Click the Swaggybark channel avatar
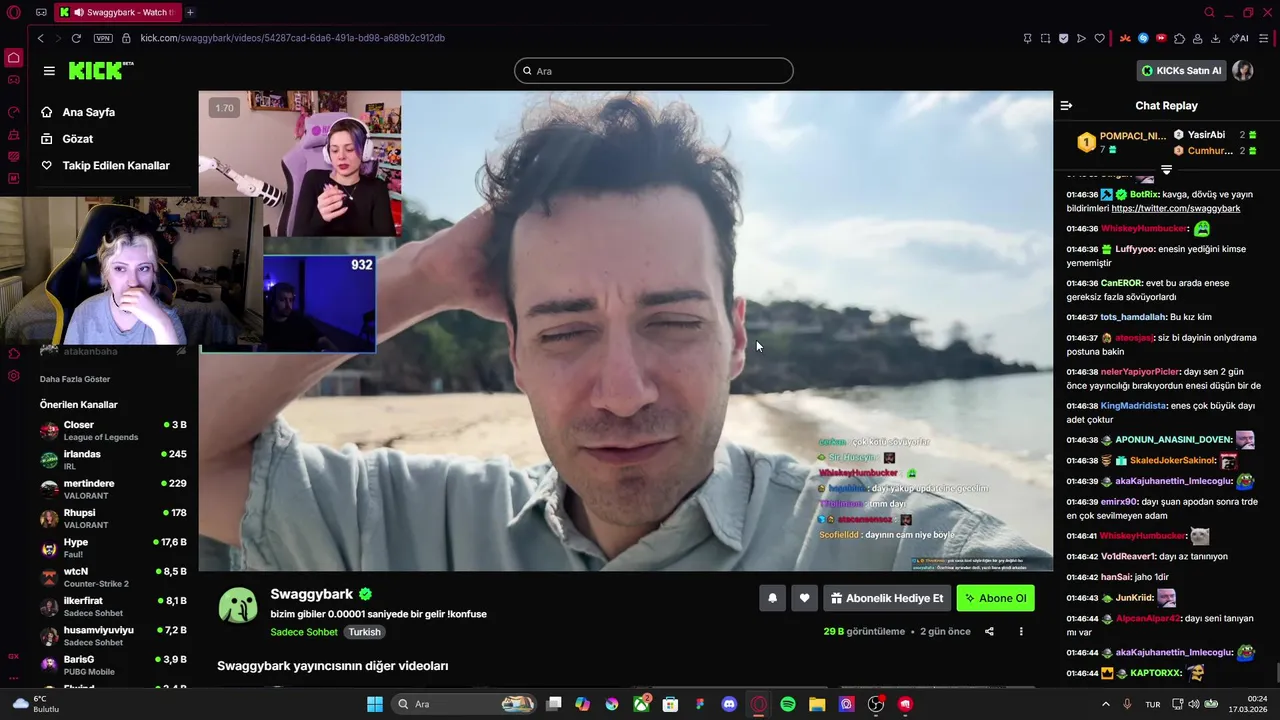Viewport: 1280px width, 720px height. 238,606
